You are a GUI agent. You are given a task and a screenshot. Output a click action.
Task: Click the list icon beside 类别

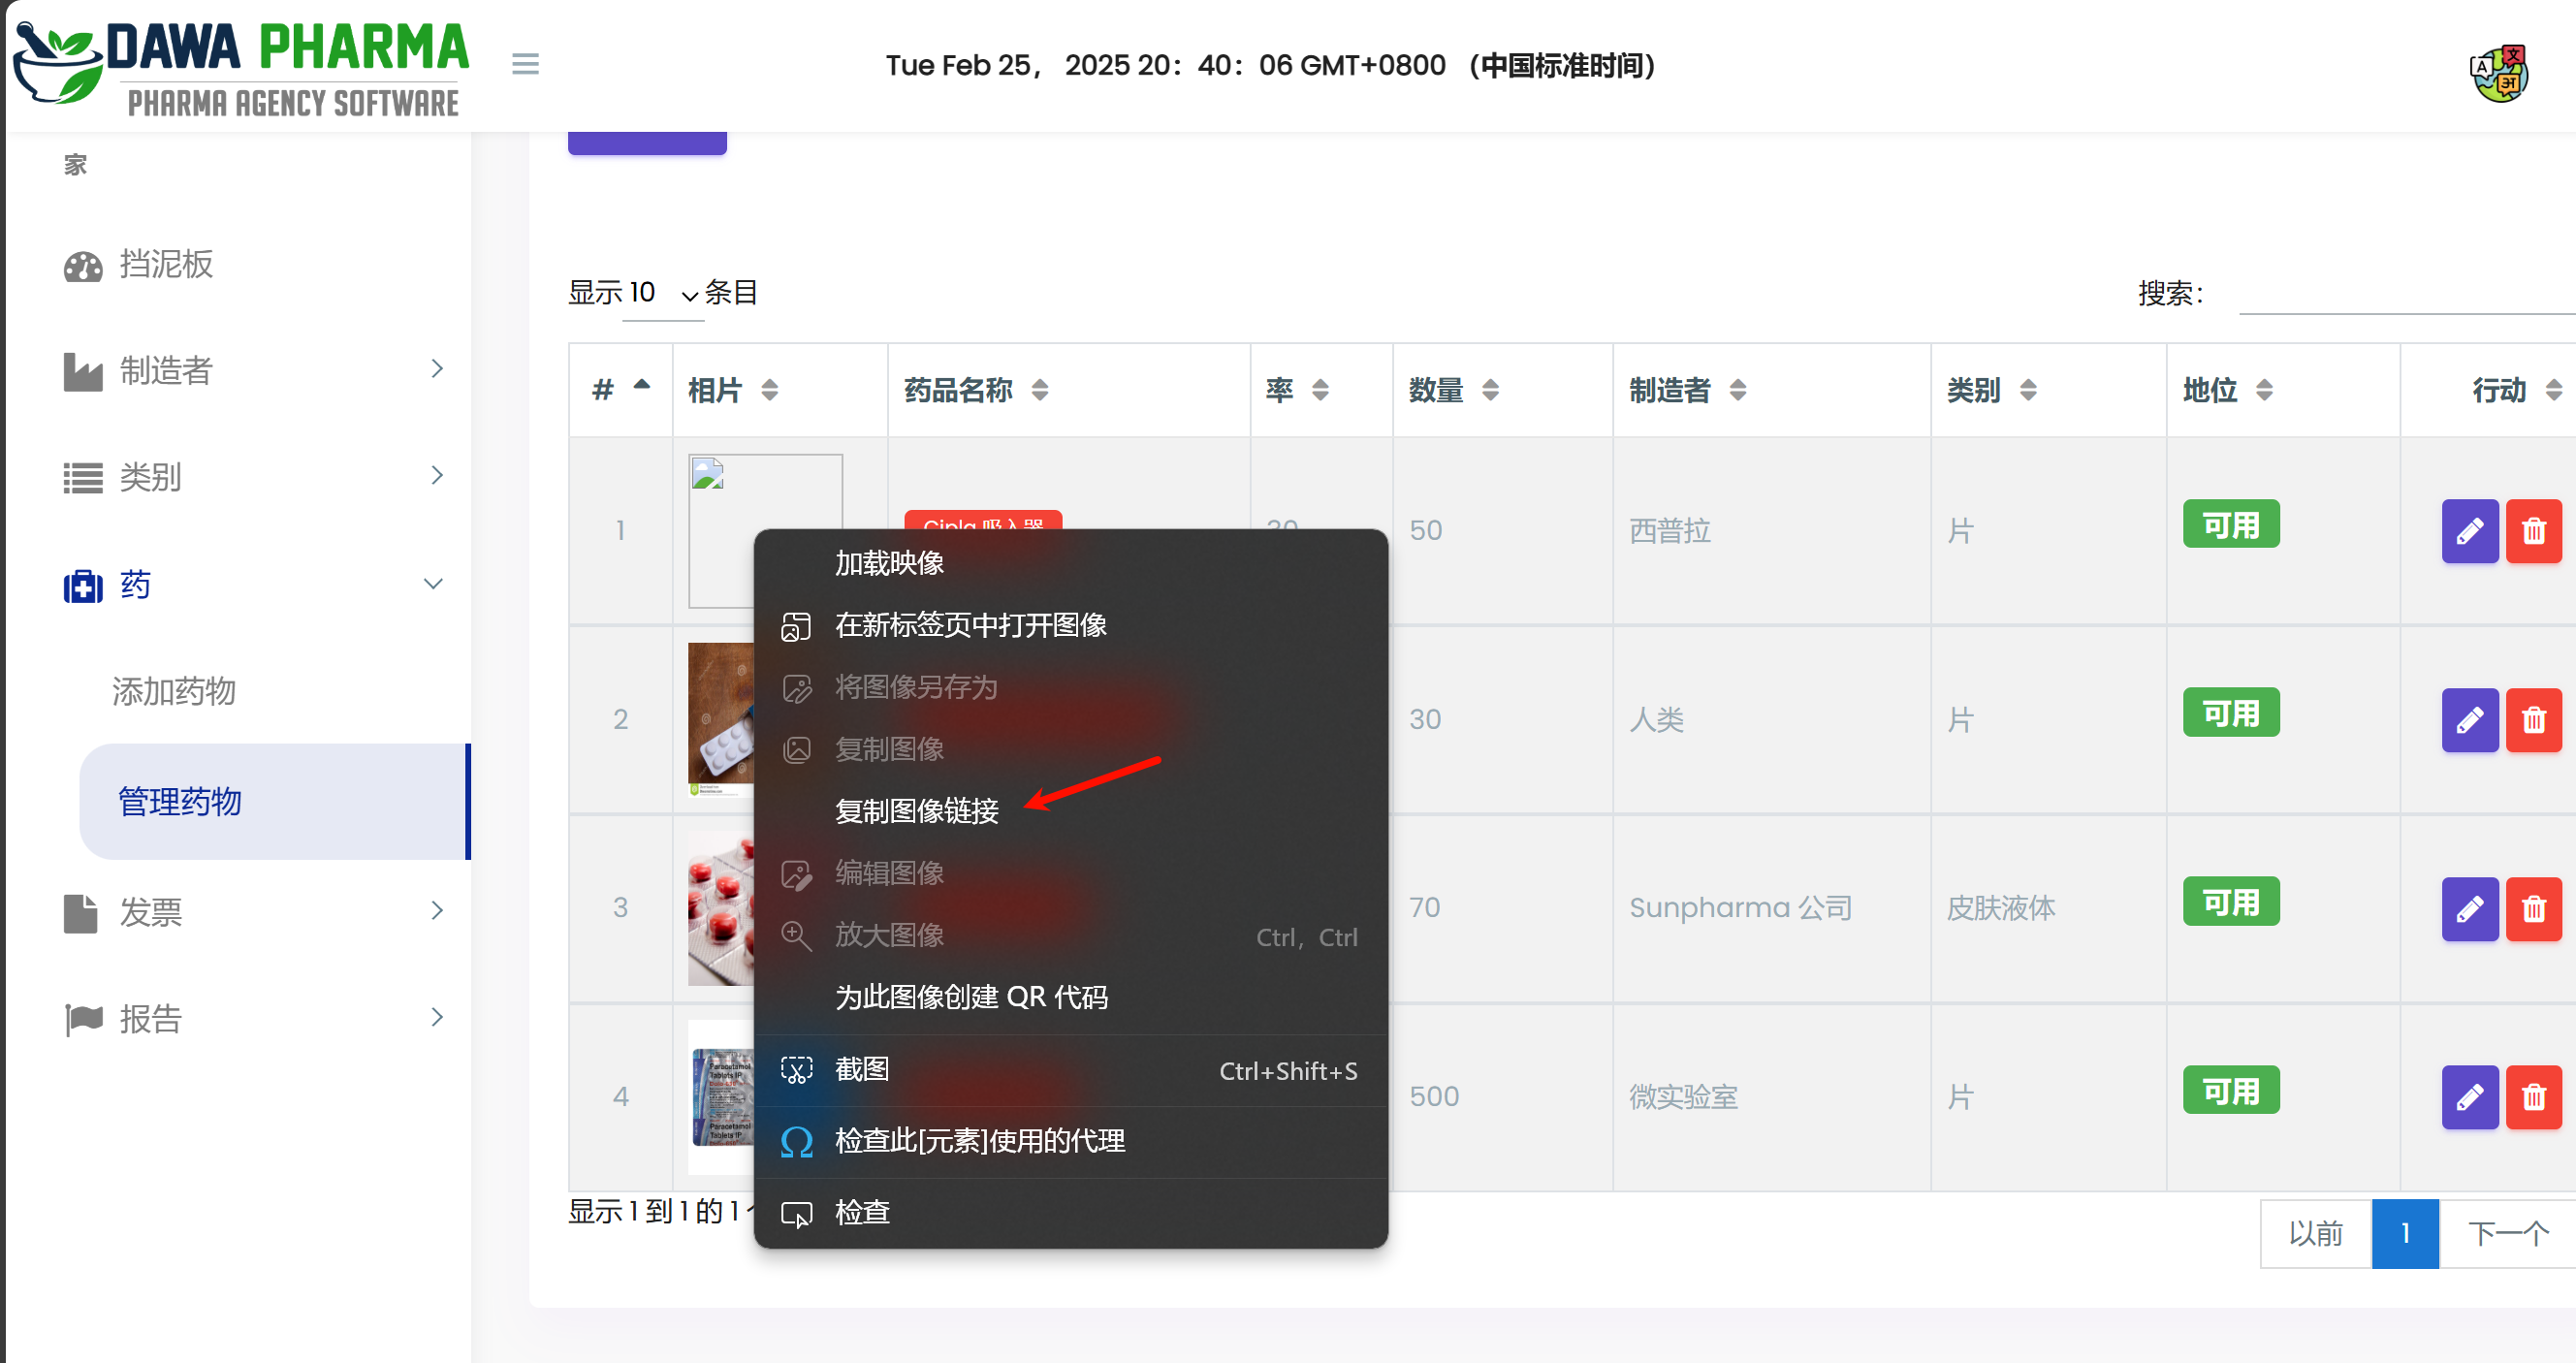83,478
